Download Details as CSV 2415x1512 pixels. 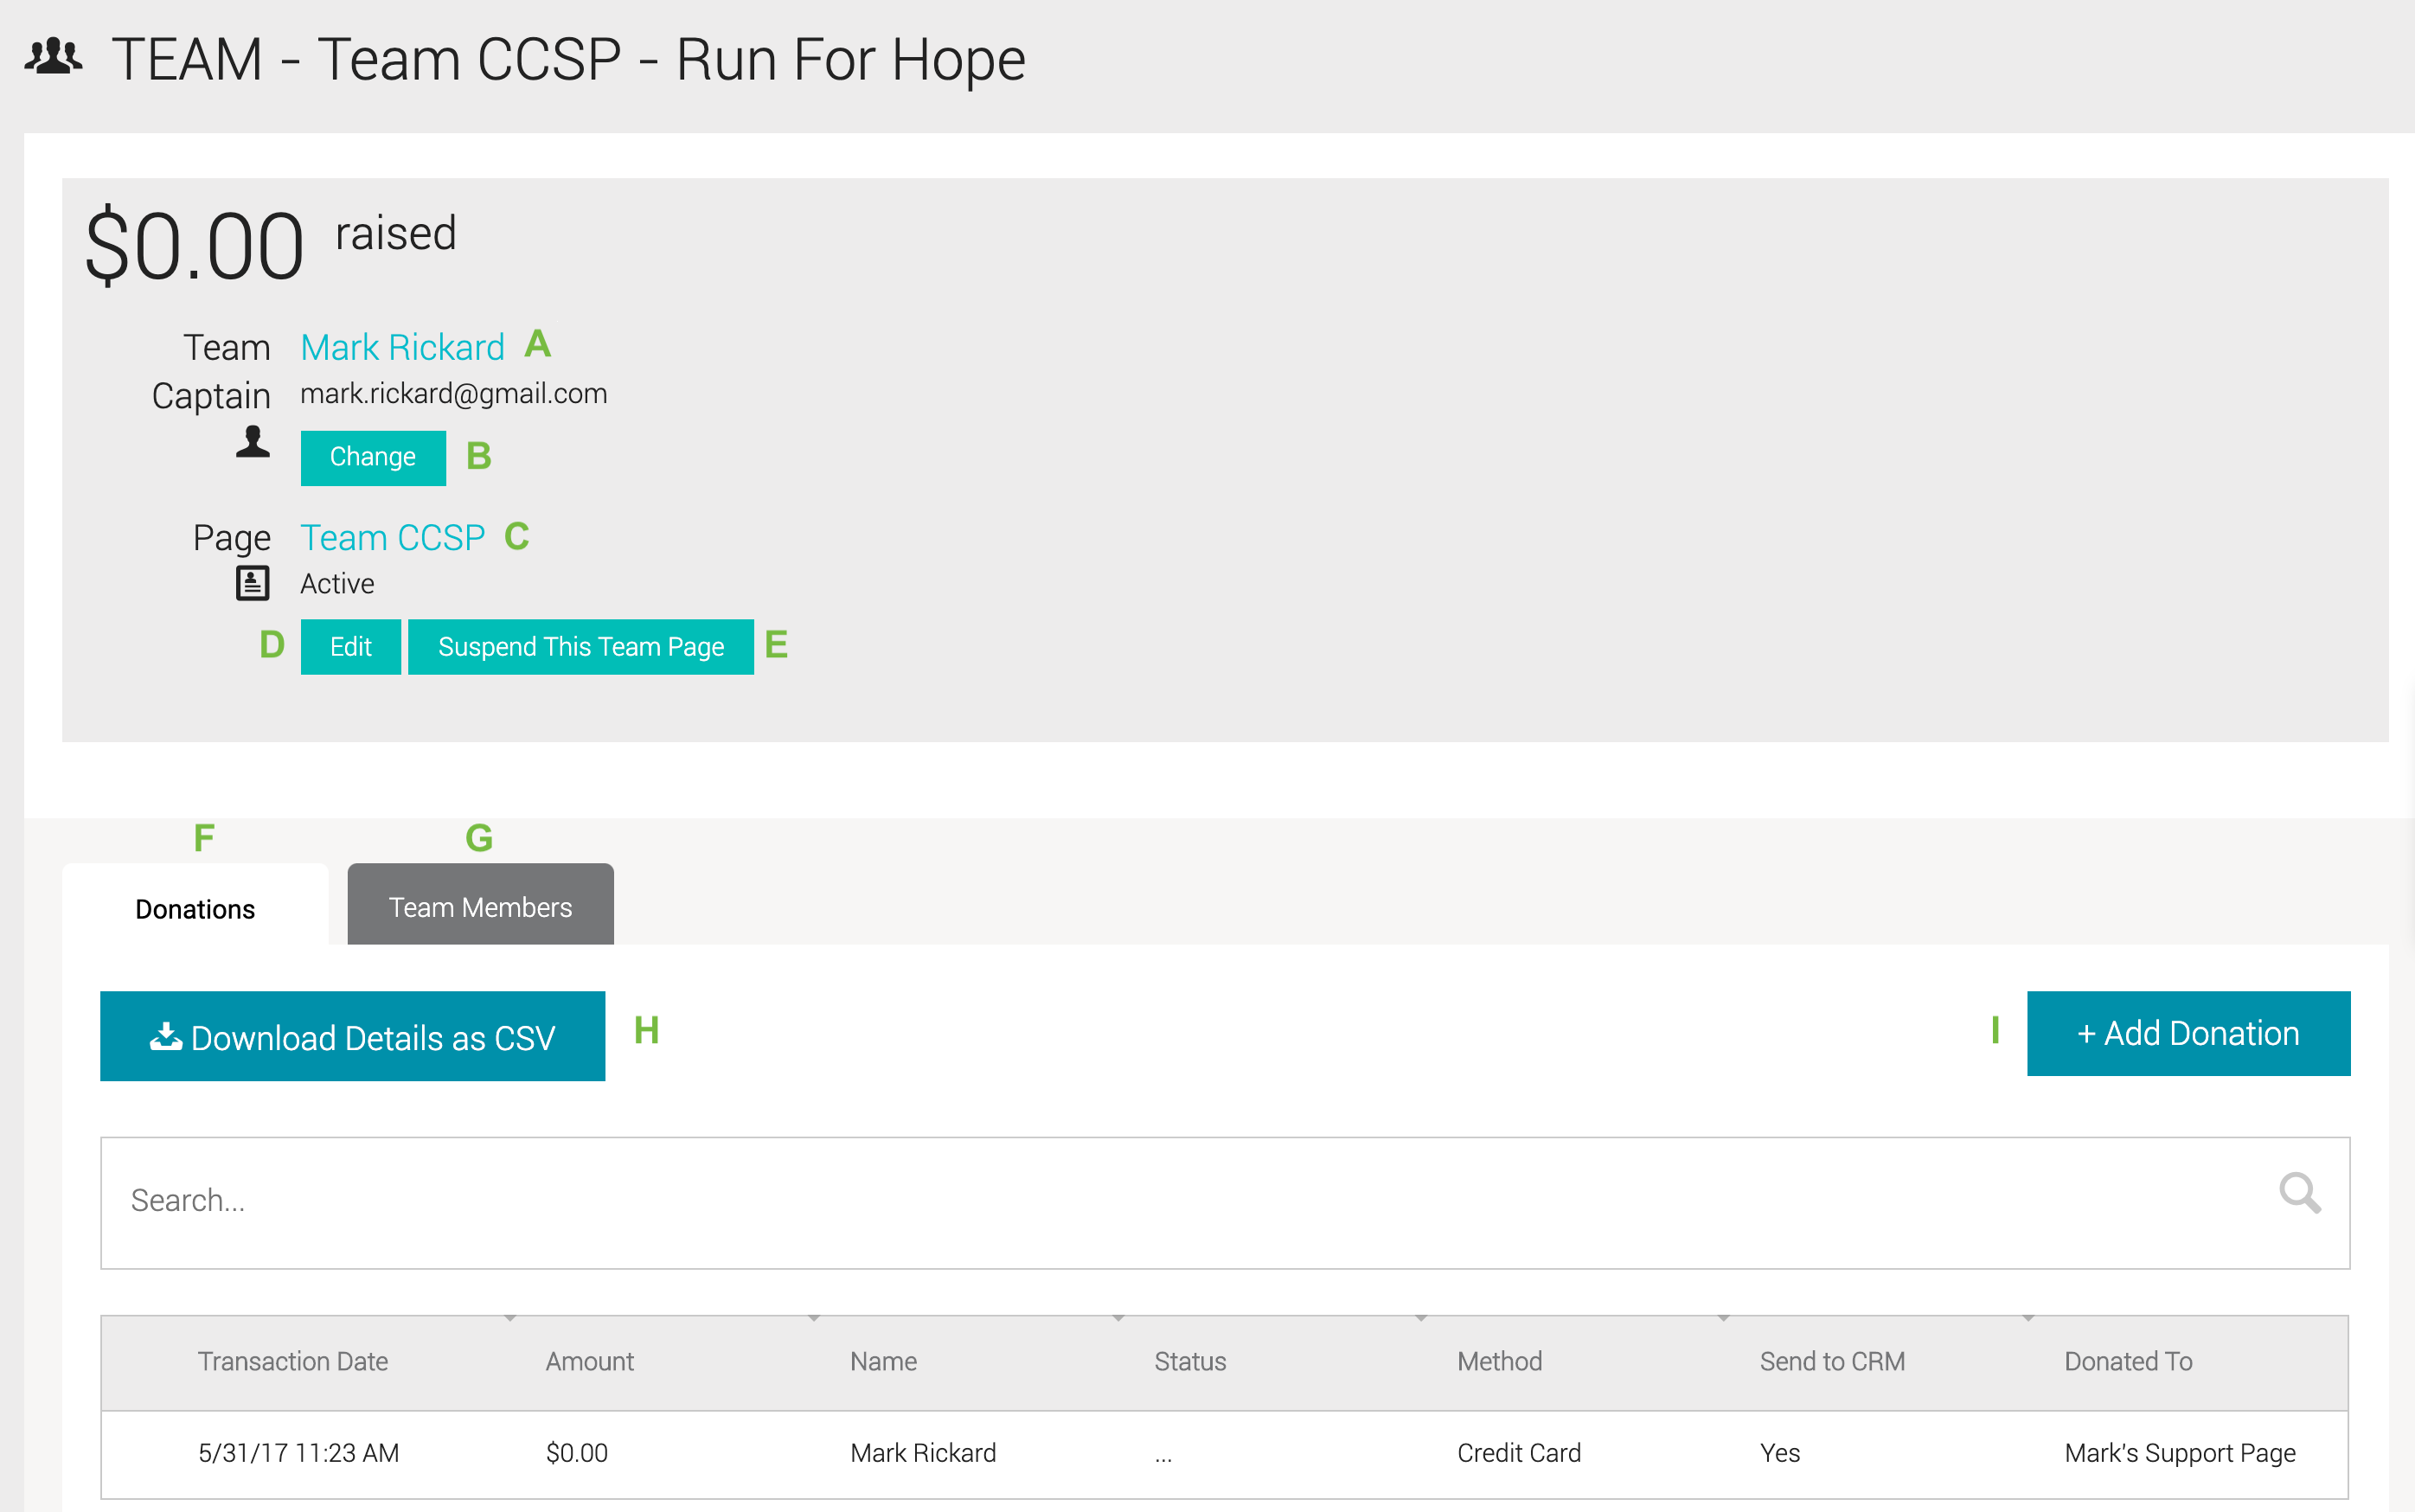(352, 1037)
